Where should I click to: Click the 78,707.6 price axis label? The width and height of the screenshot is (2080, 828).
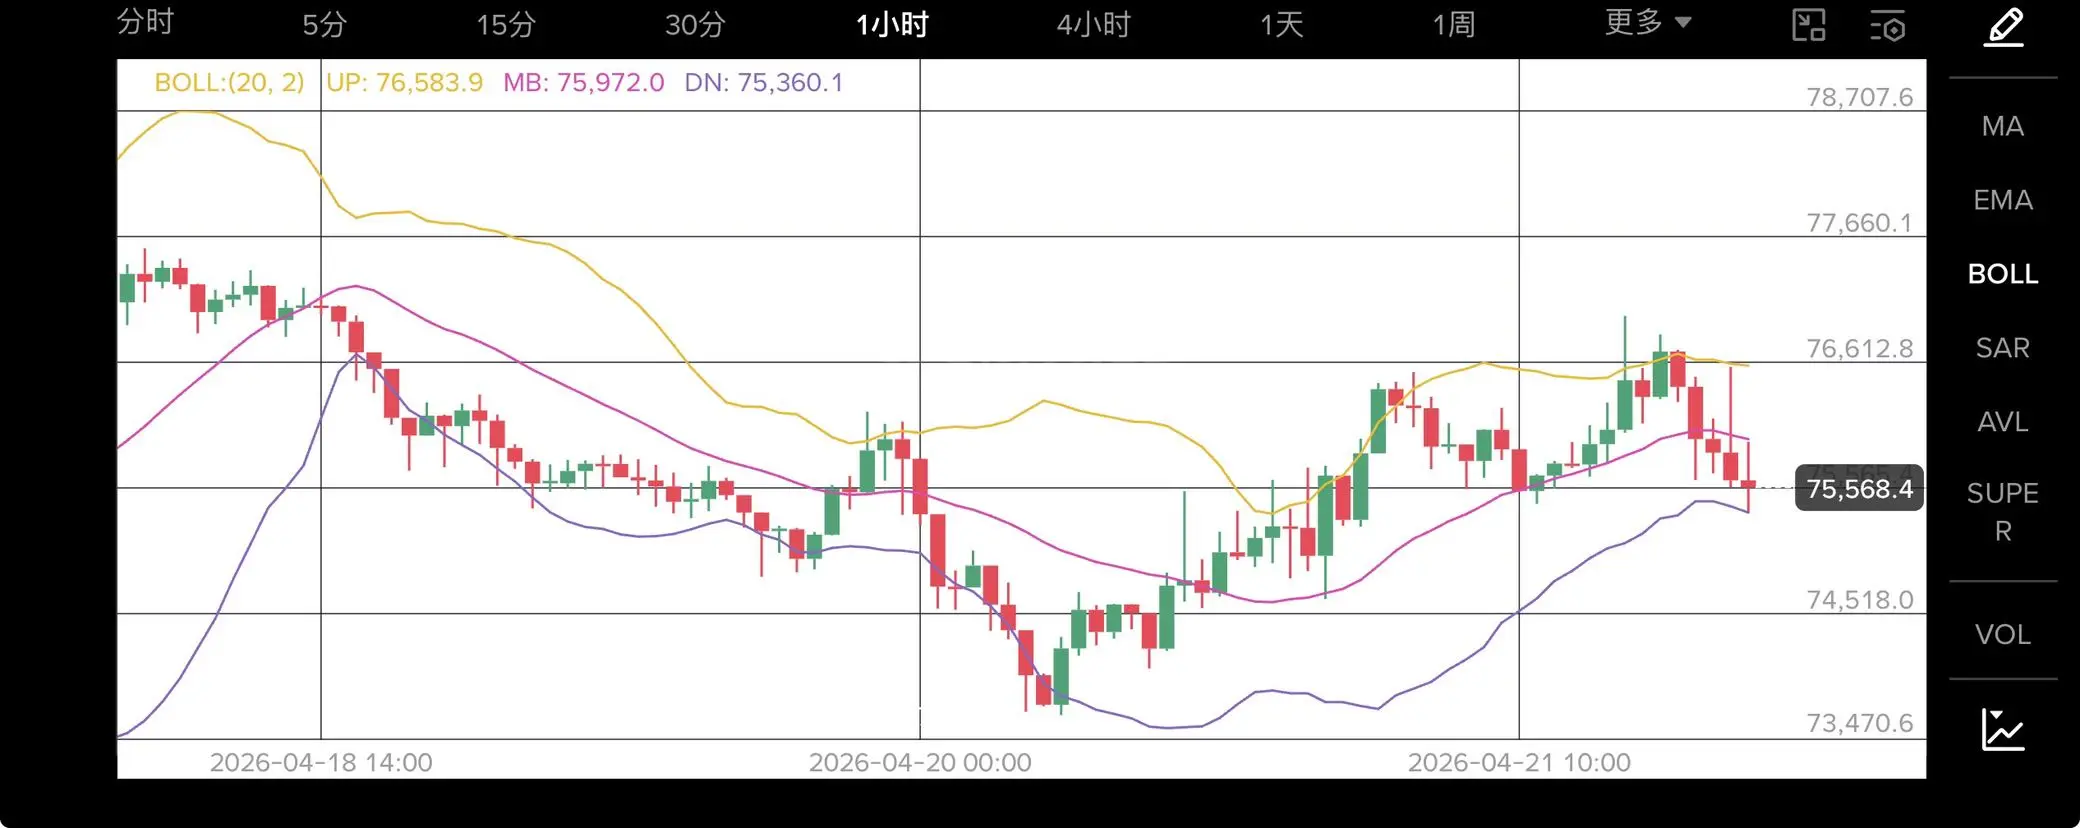(x=1859, y=97)
